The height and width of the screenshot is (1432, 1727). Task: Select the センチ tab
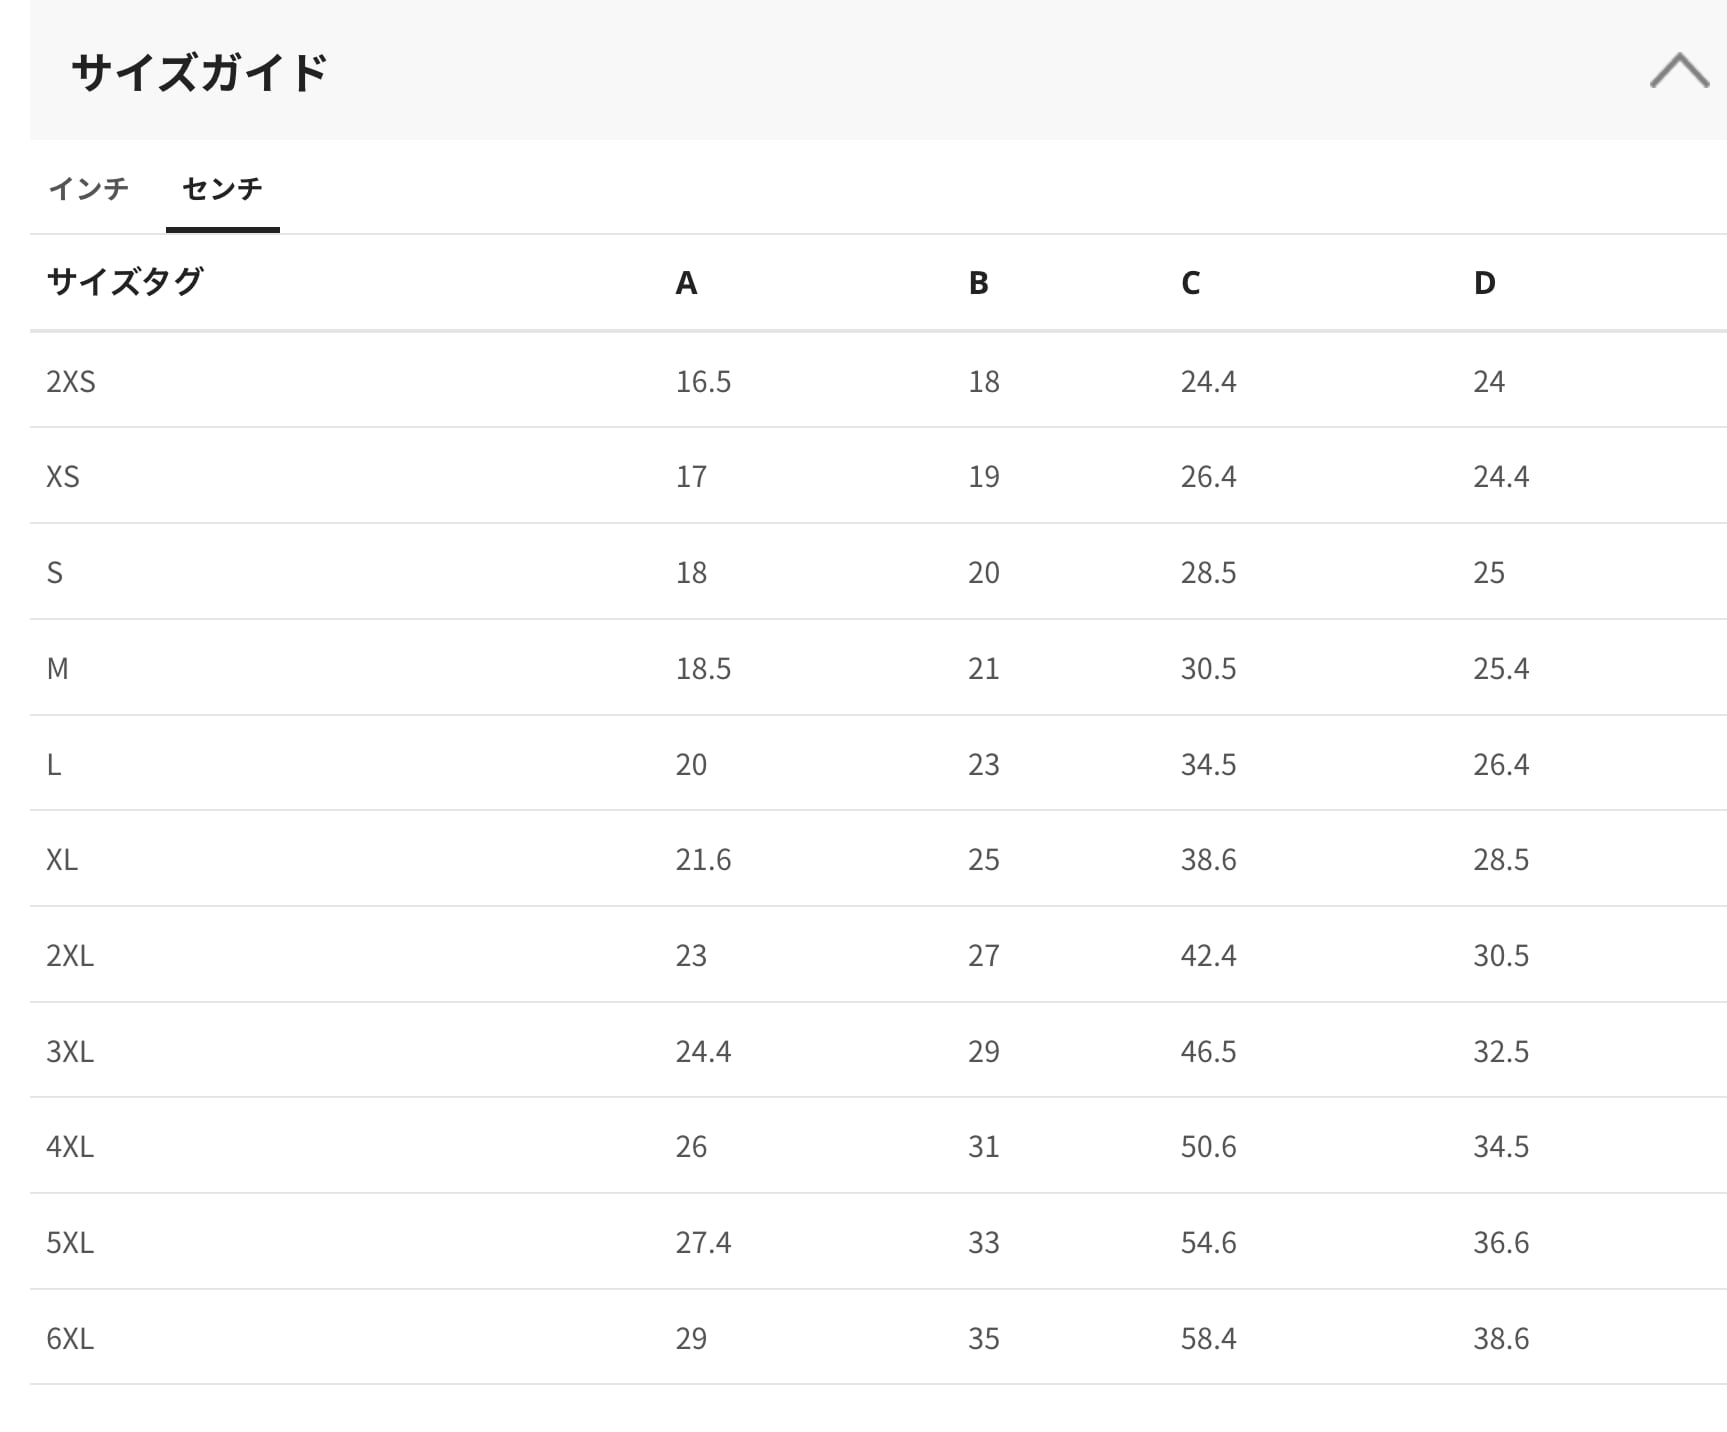[222, 188]
